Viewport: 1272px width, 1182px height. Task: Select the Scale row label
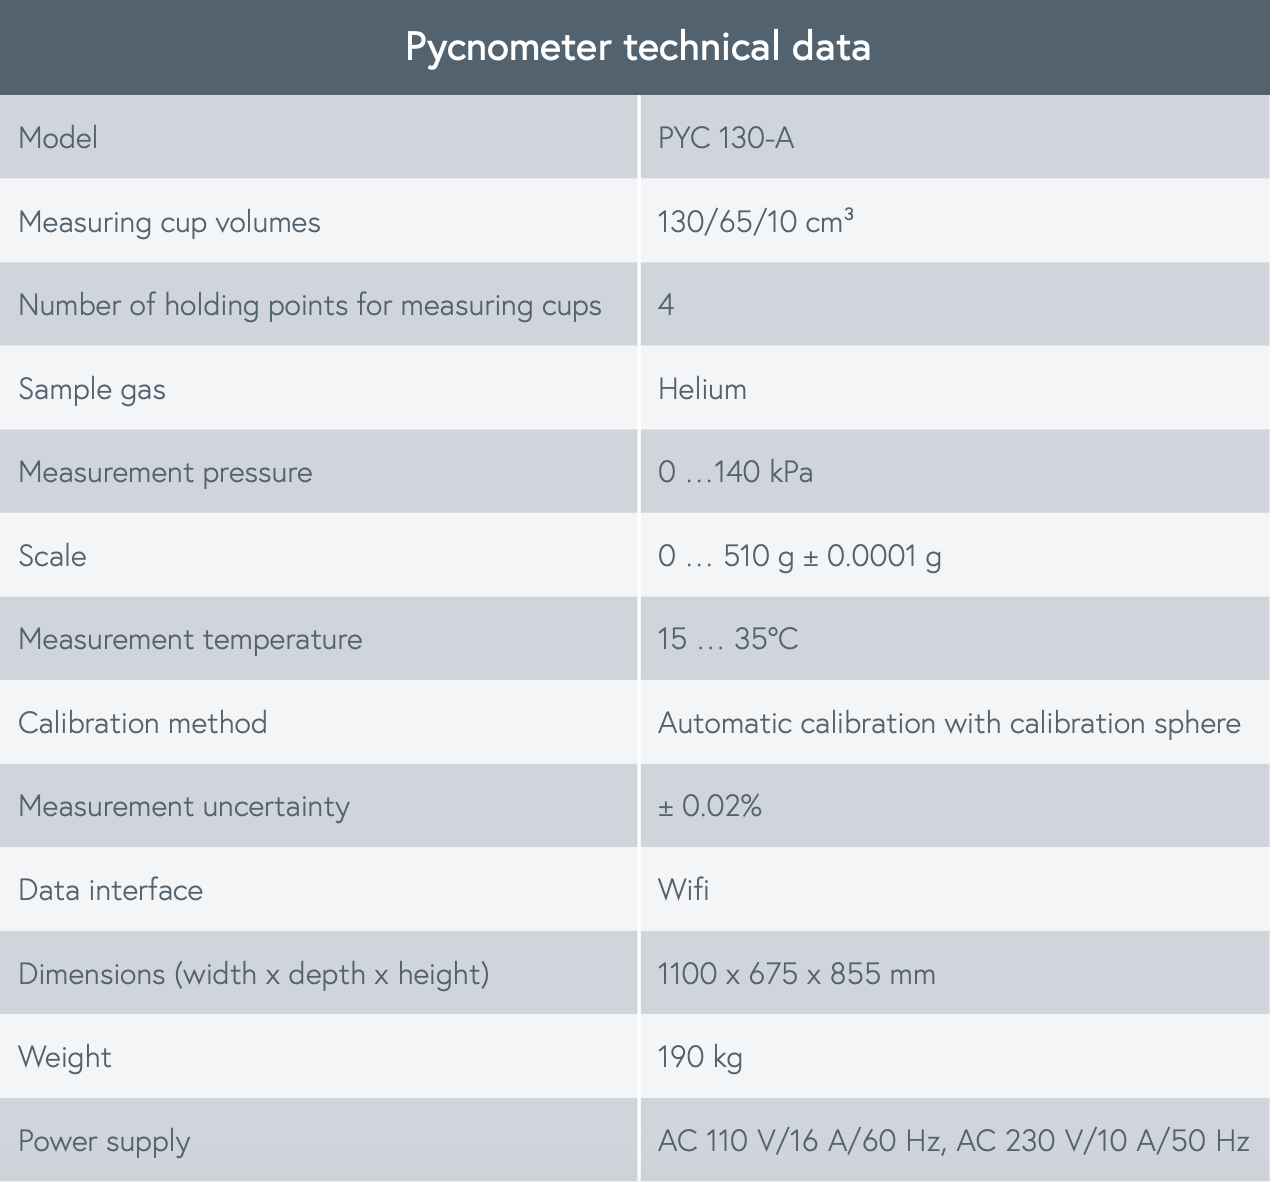click(52, 555)
